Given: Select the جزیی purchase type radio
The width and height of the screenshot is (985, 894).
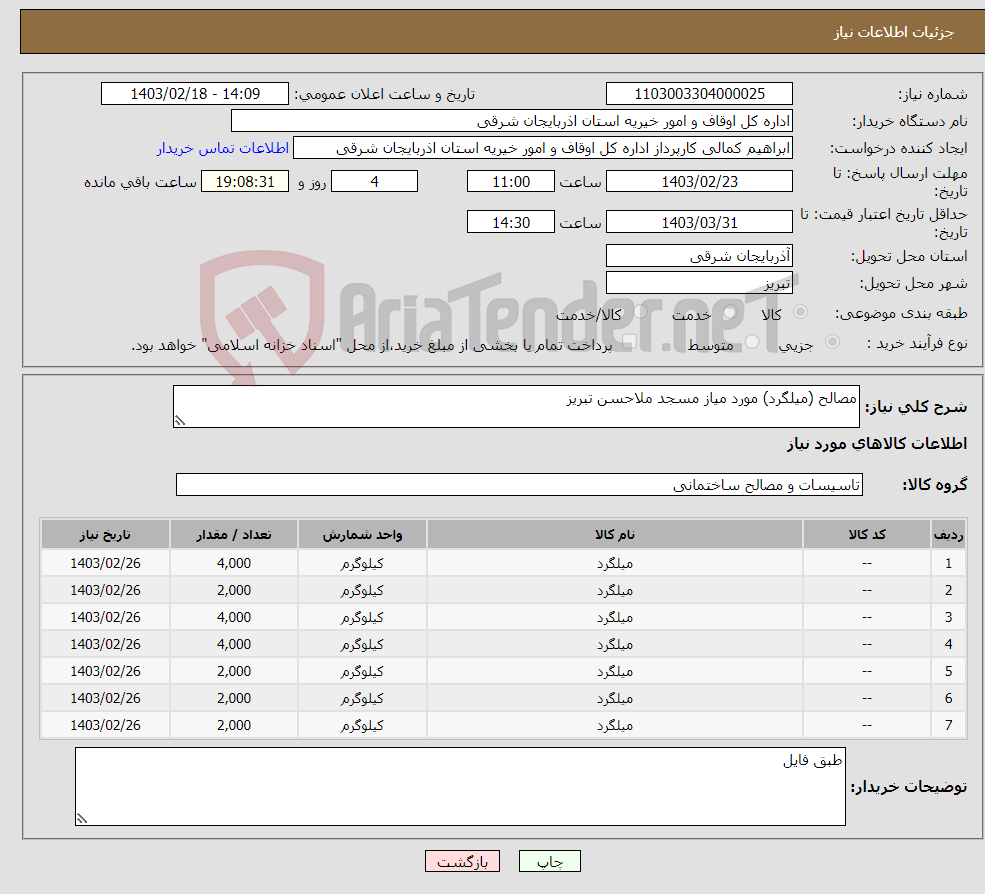Looking at the screenshot, I should pyautogui.click(x=832, y=342).
